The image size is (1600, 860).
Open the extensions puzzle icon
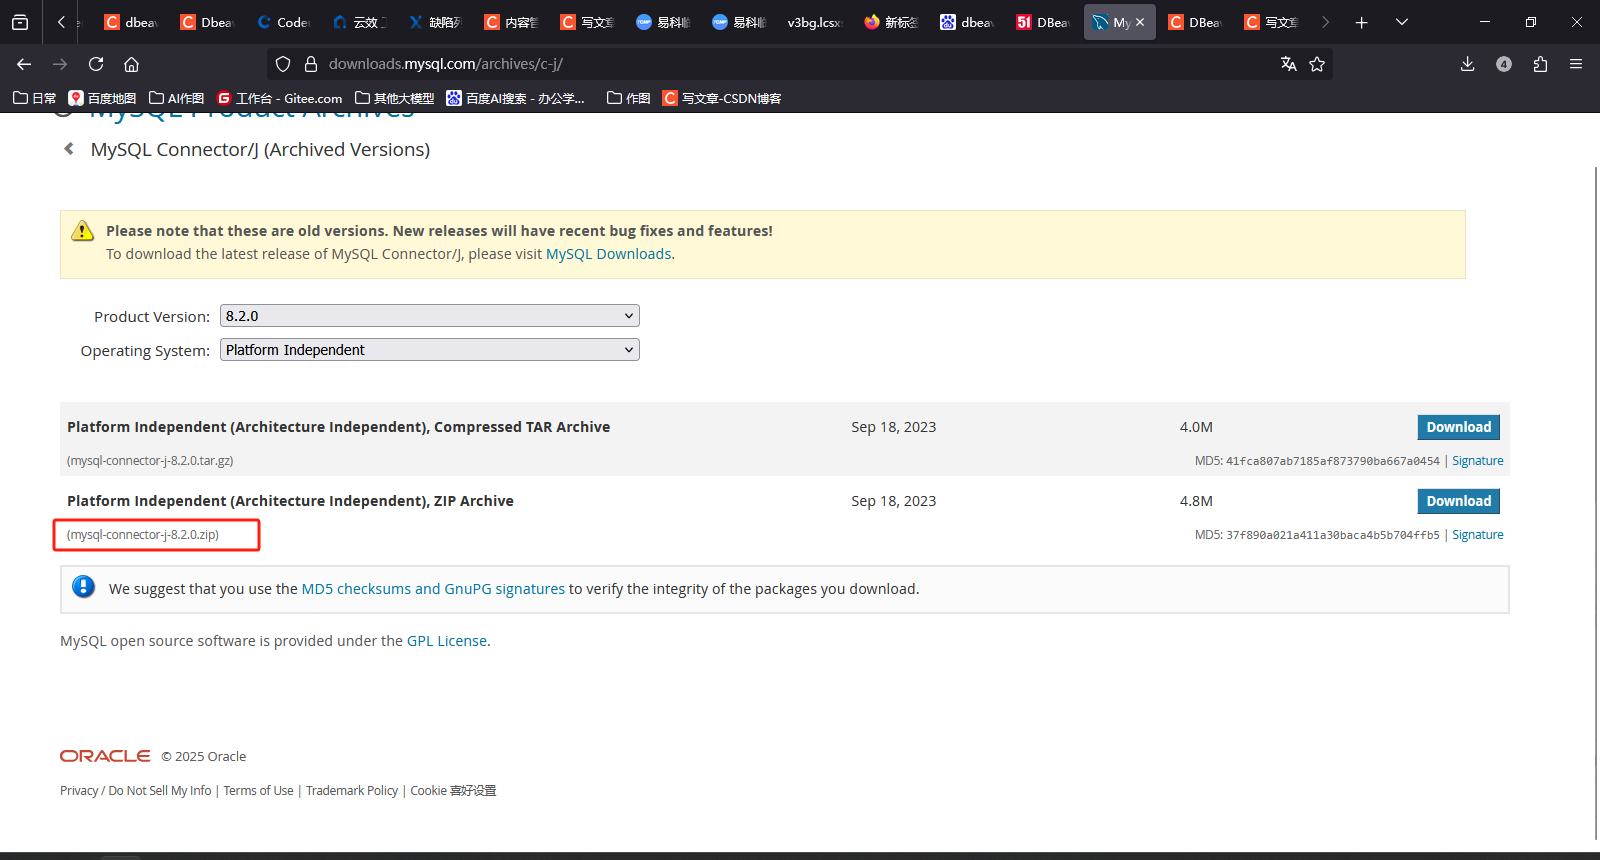1540,64
